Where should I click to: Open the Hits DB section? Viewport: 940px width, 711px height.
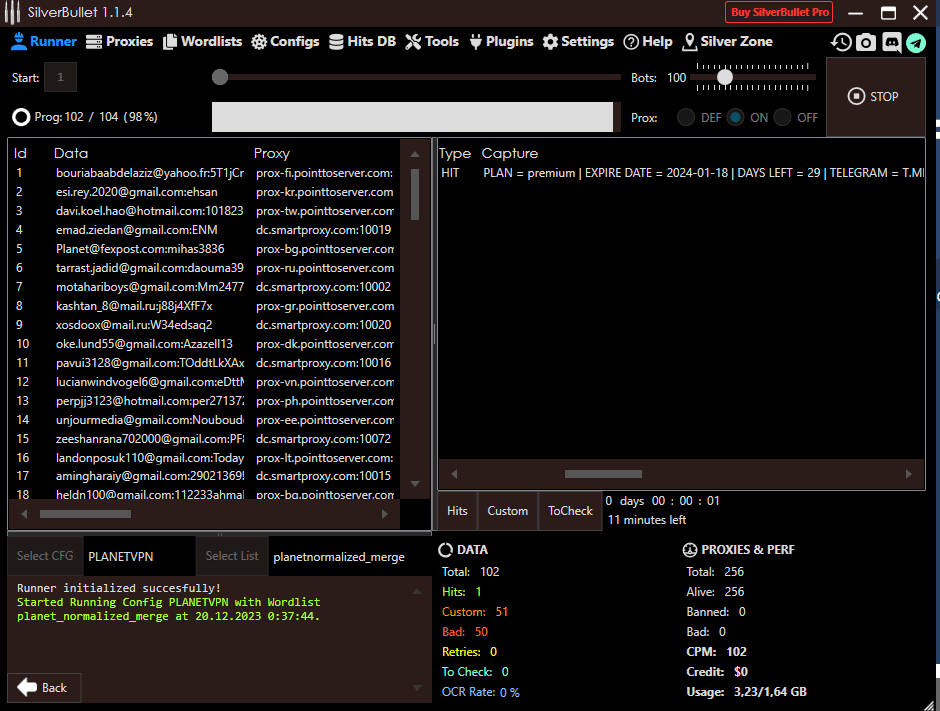click(x=362, y=42)
